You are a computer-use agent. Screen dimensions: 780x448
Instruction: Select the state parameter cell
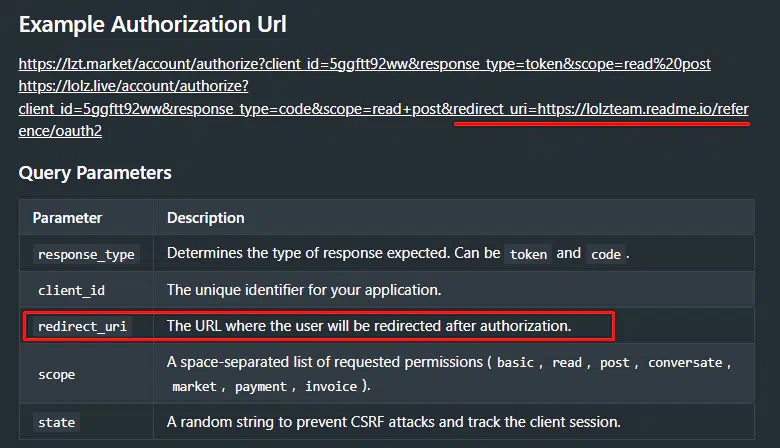(56, 422)
